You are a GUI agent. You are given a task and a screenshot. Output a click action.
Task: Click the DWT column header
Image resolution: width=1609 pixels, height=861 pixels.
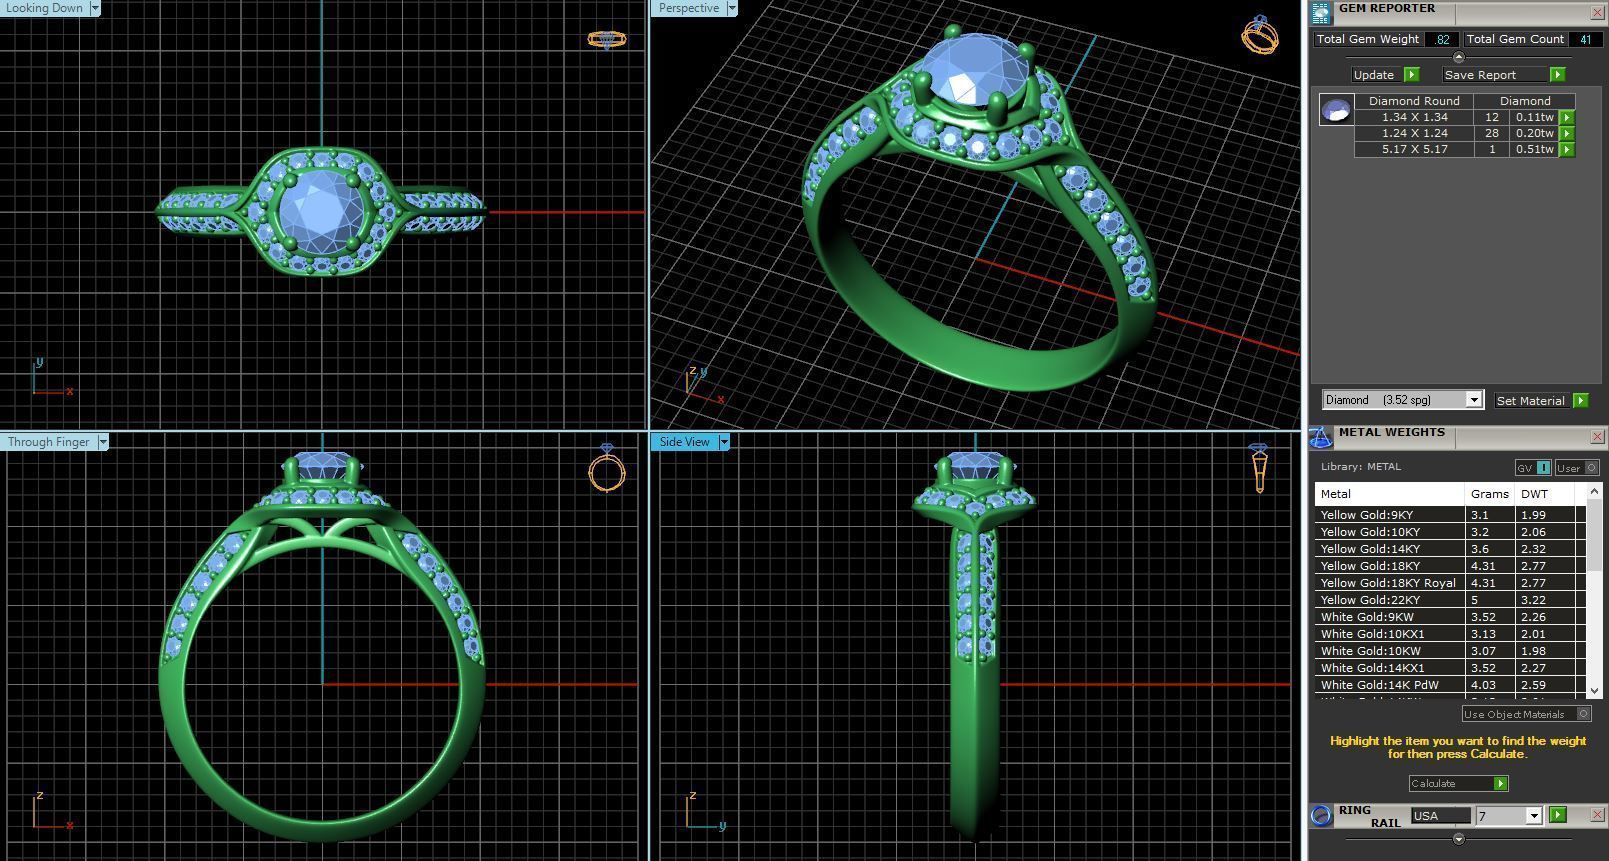pos(1545,494)
